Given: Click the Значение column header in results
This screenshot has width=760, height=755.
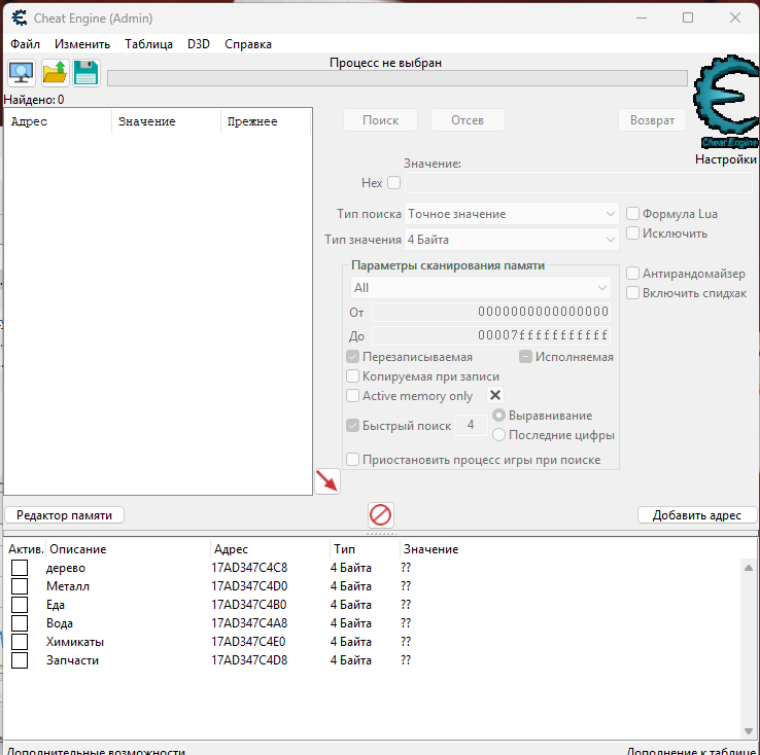Looking at the screenshot, I should 166,121.
